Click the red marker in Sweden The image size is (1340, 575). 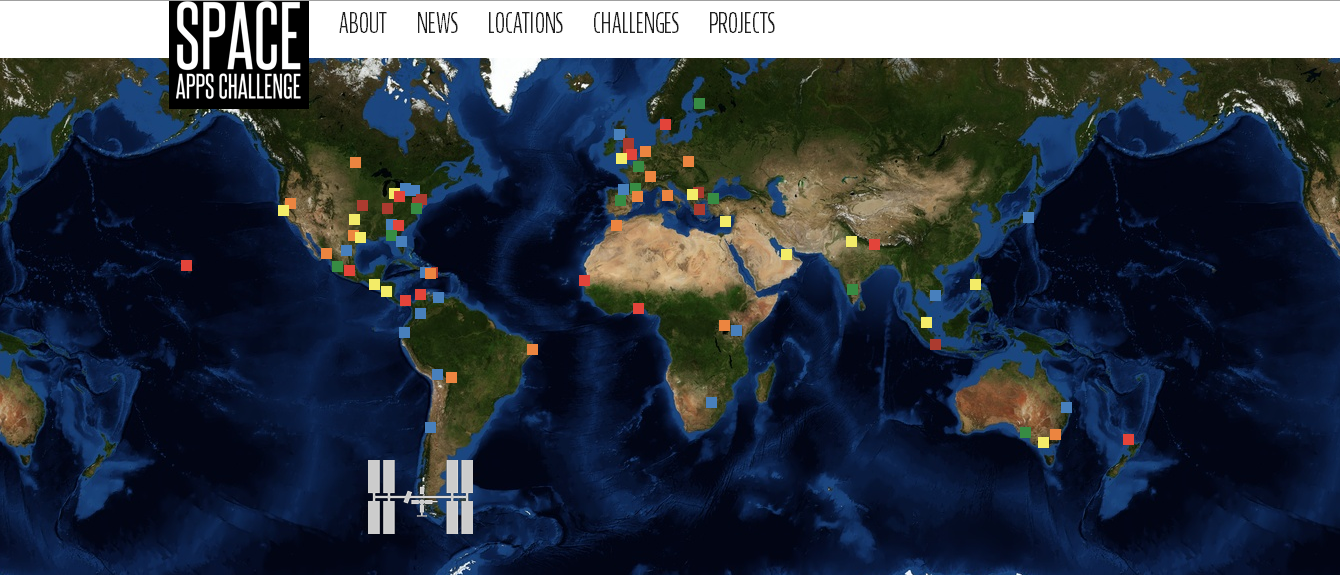click(665, 124)
